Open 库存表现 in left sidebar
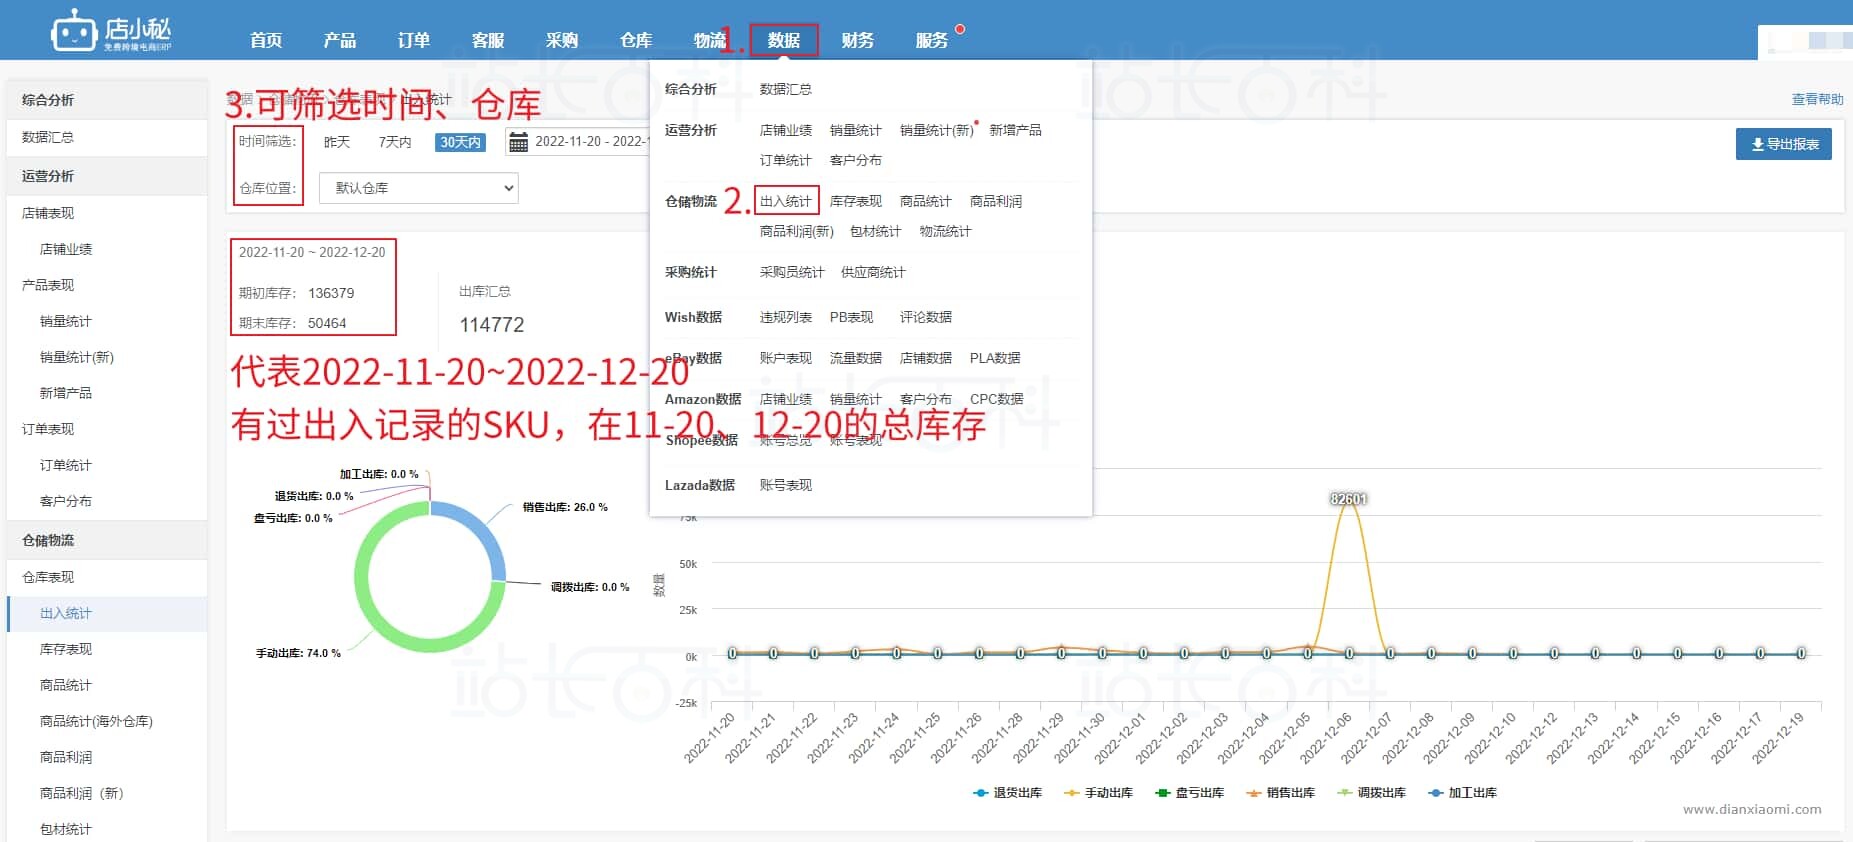 click(66, 649)
